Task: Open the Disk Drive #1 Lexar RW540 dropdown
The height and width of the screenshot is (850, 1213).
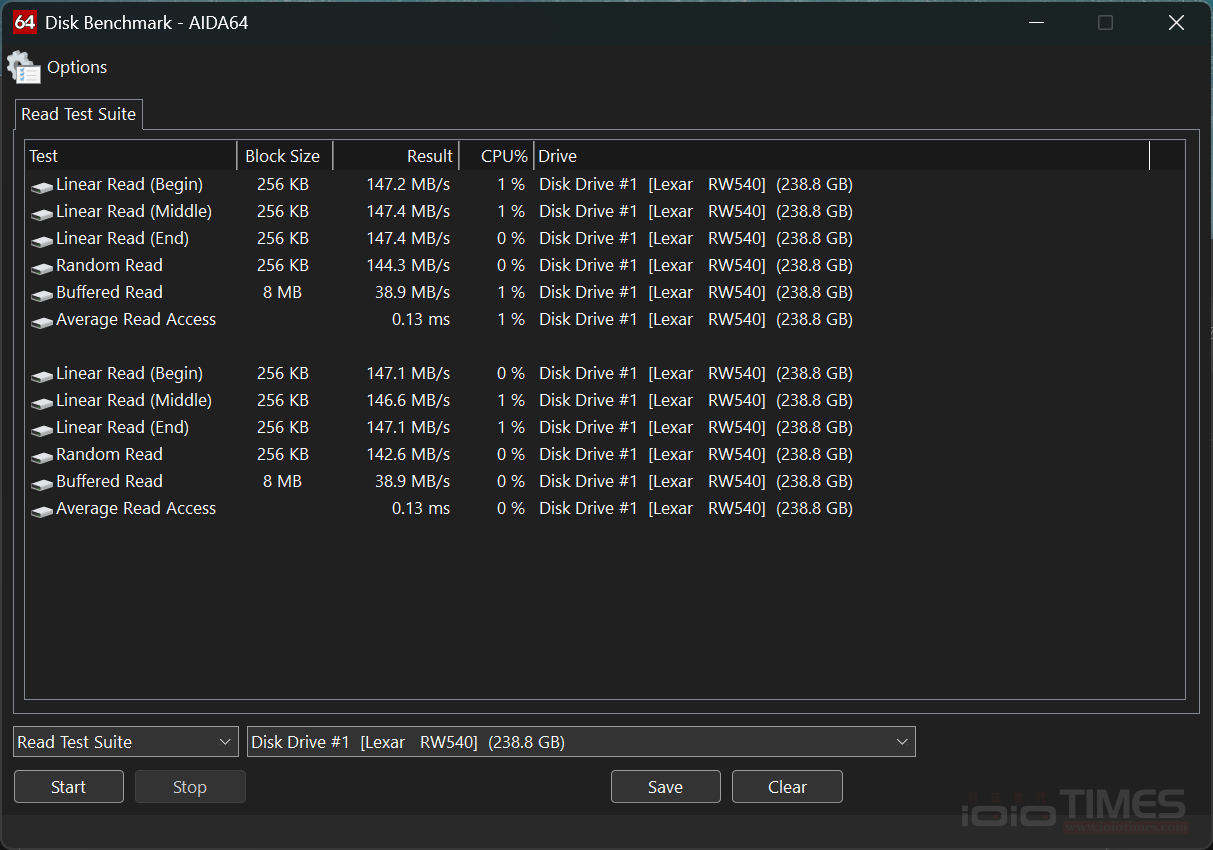Action: 581,742
